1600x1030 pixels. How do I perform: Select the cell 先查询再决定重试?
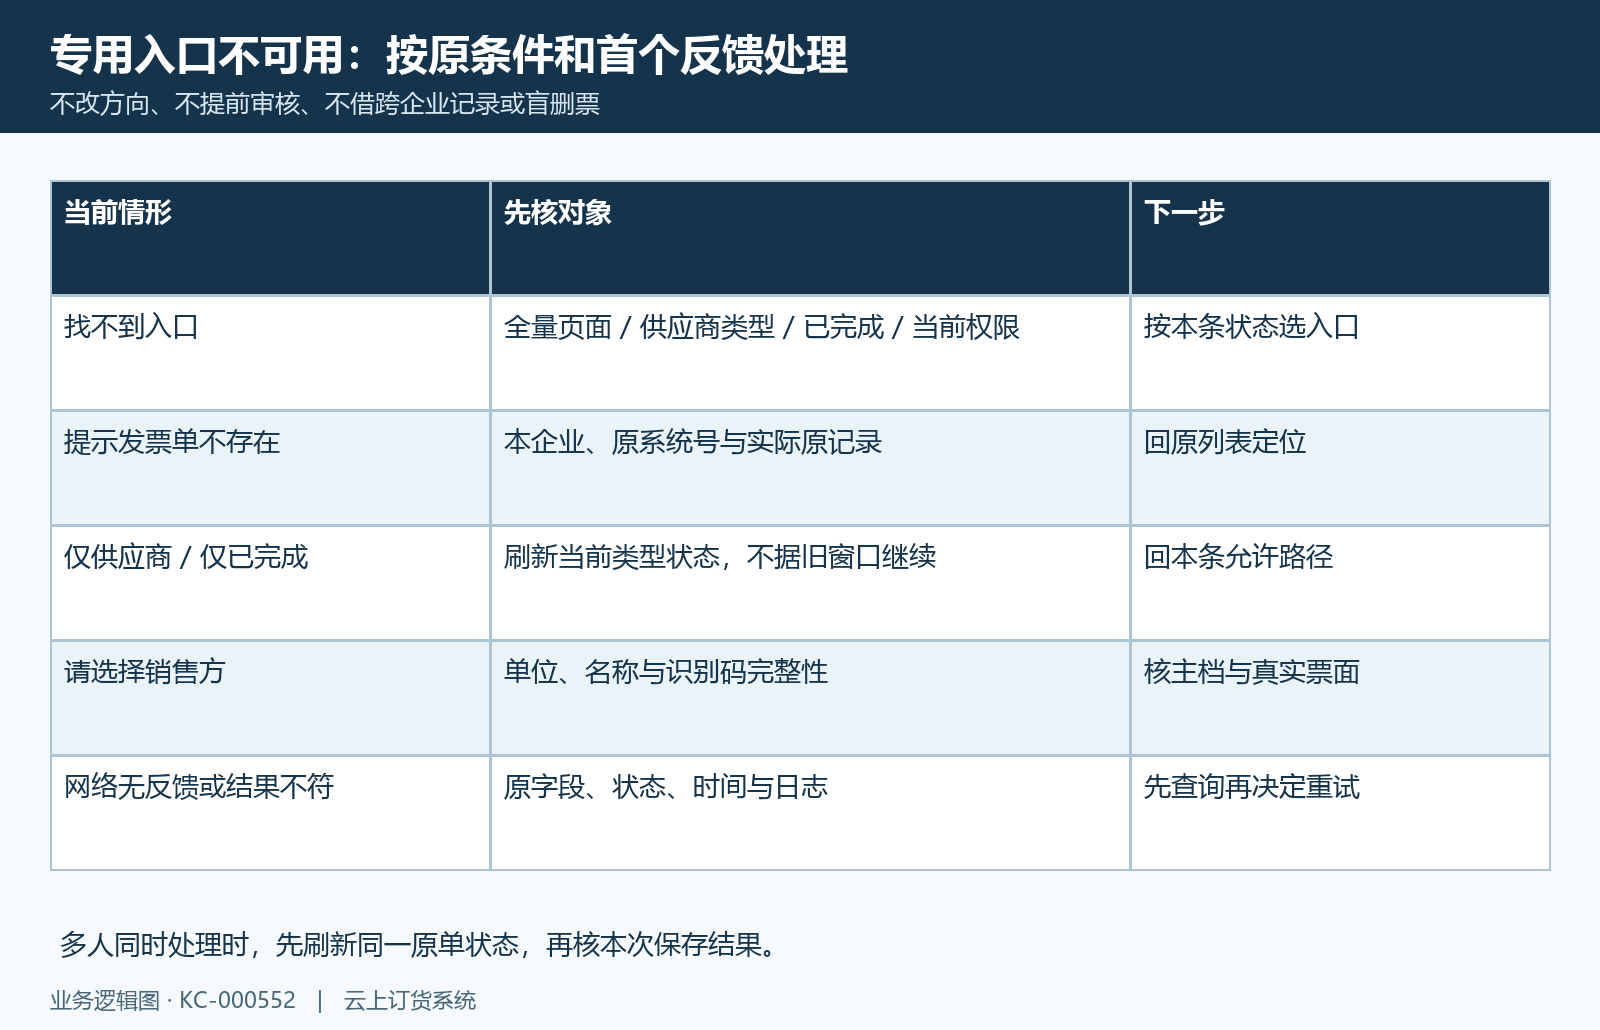tap(1340, 813)
